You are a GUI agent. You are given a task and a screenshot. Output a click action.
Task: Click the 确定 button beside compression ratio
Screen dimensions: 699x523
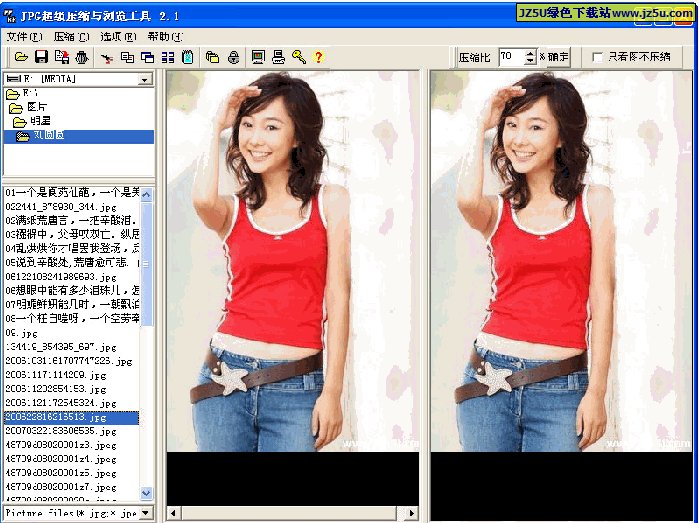[x=558, y=57]
